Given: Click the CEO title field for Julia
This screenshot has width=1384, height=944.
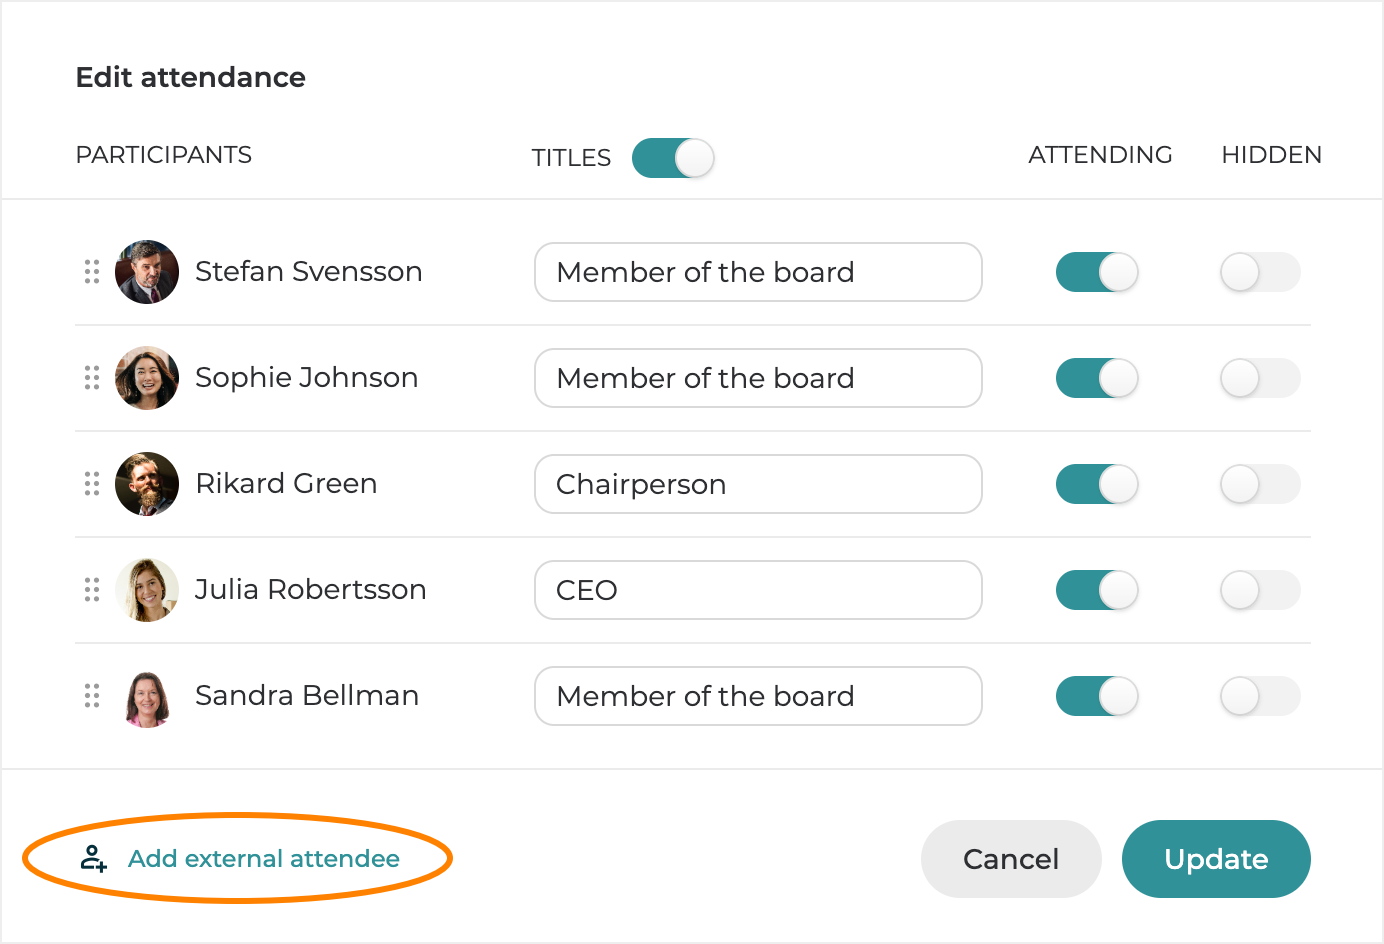Looking at the screenshot, I should 758,590.
